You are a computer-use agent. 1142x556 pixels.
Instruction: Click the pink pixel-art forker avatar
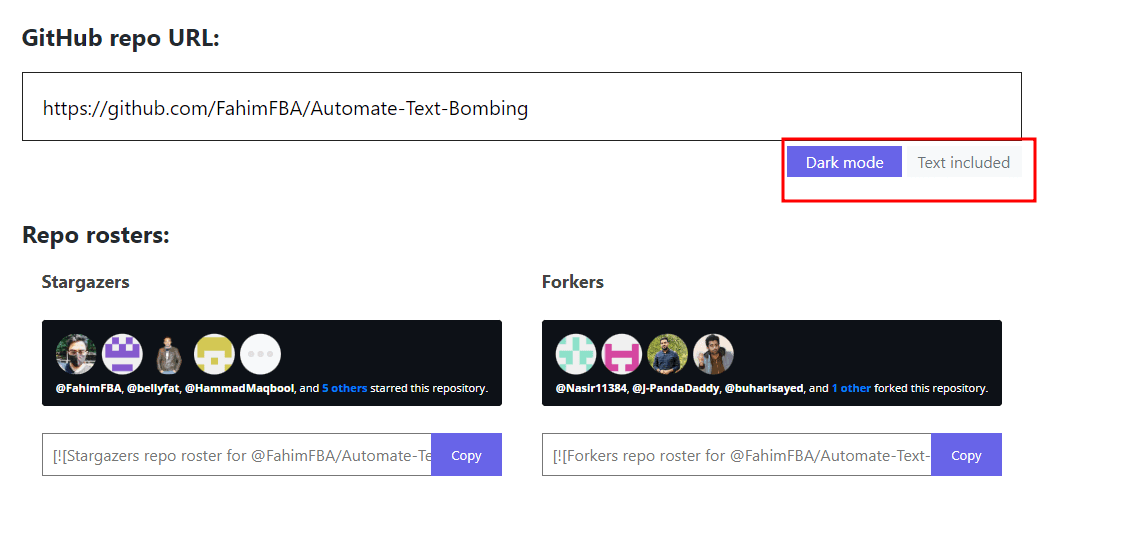tap(622, 354)
